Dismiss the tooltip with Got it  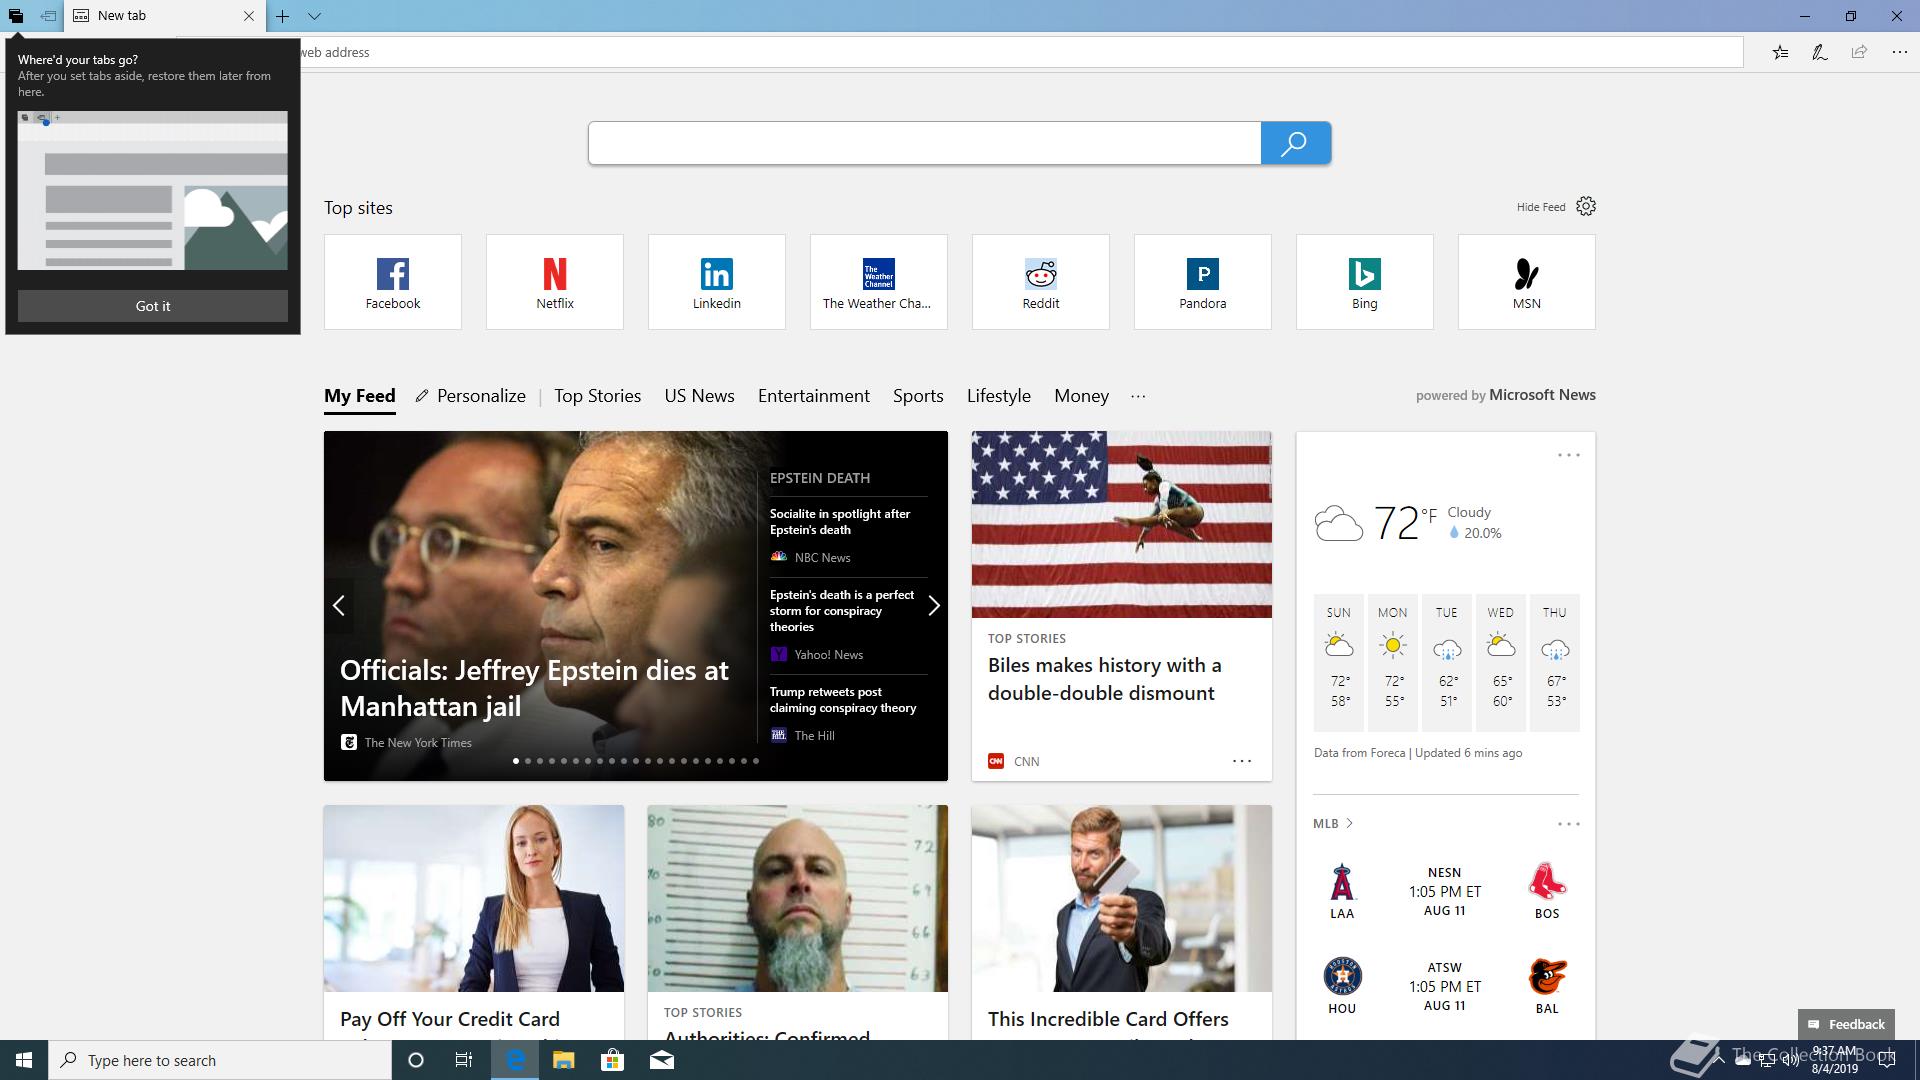pos(153,306)
